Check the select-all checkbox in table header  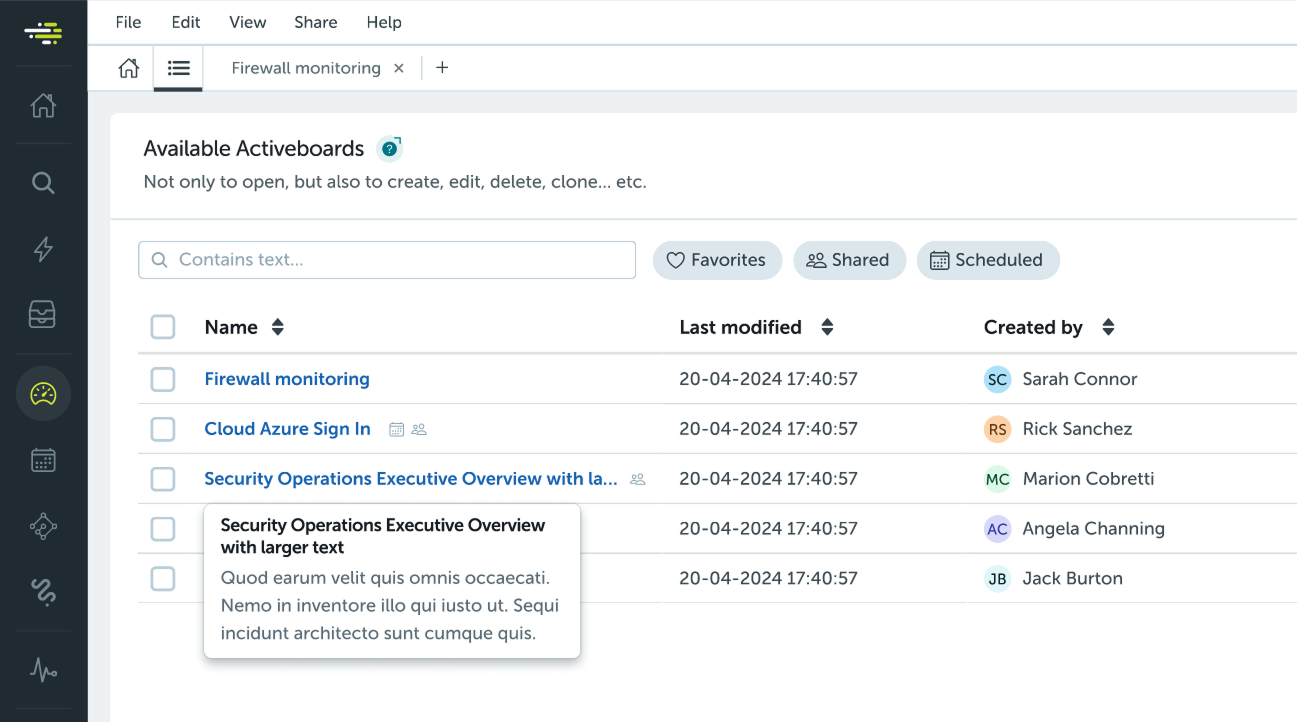pos(163,327)
